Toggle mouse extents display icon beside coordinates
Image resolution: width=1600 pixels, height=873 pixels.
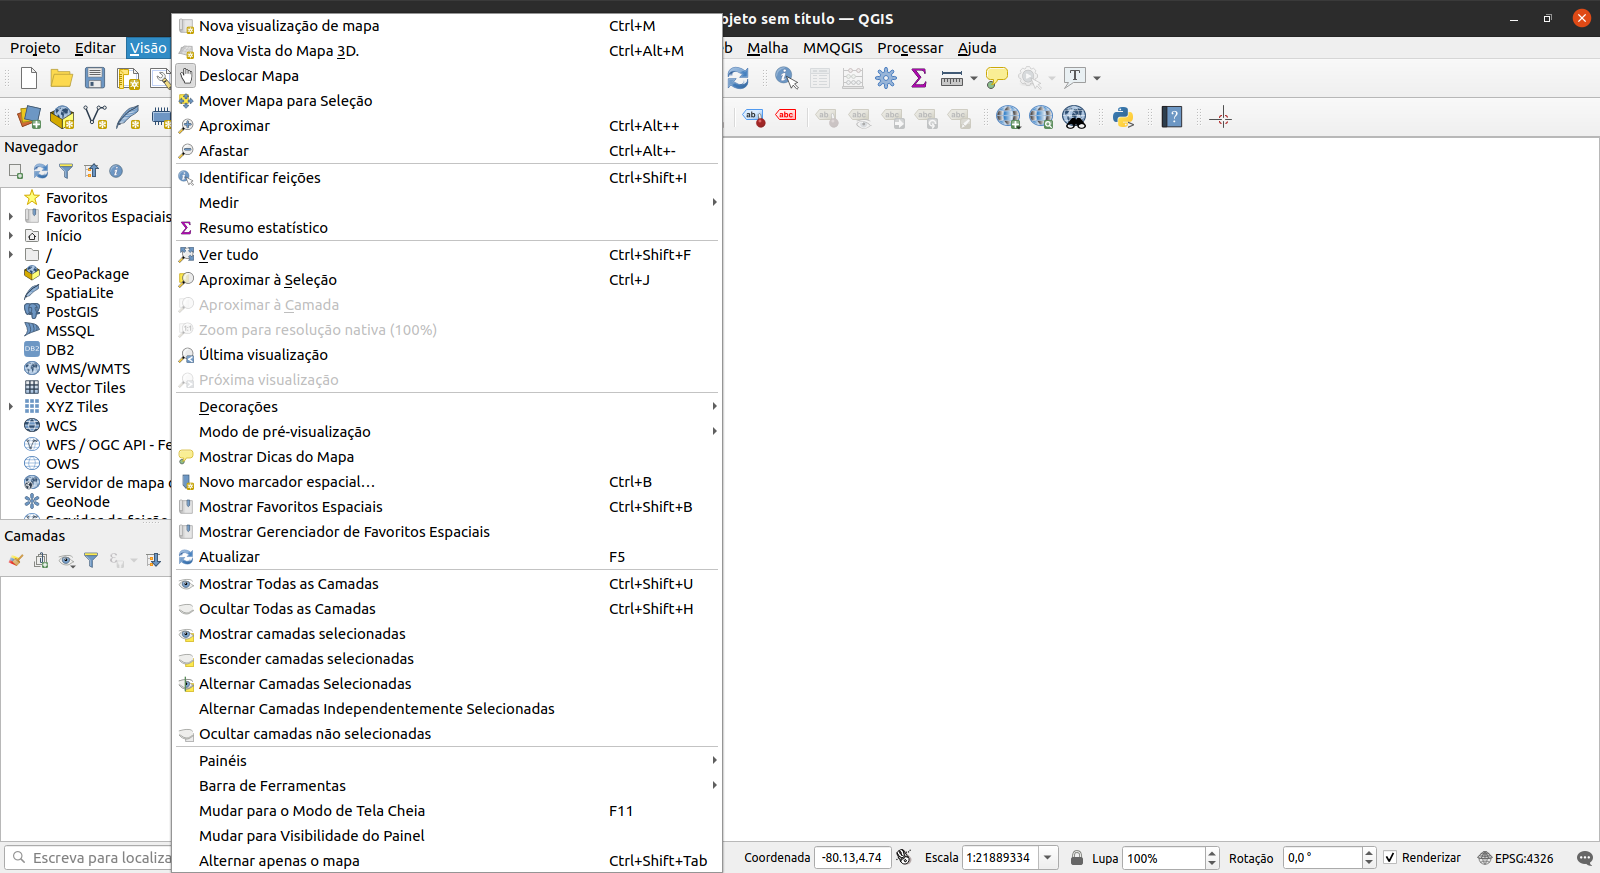904,857
